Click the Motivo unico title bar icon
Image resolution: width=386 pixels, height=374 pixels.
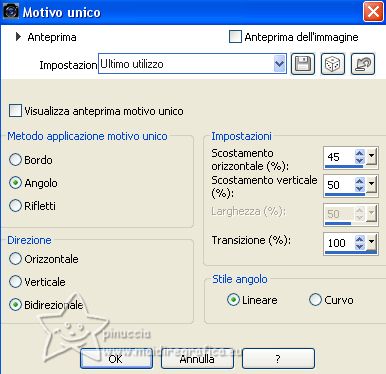point(10,11)
